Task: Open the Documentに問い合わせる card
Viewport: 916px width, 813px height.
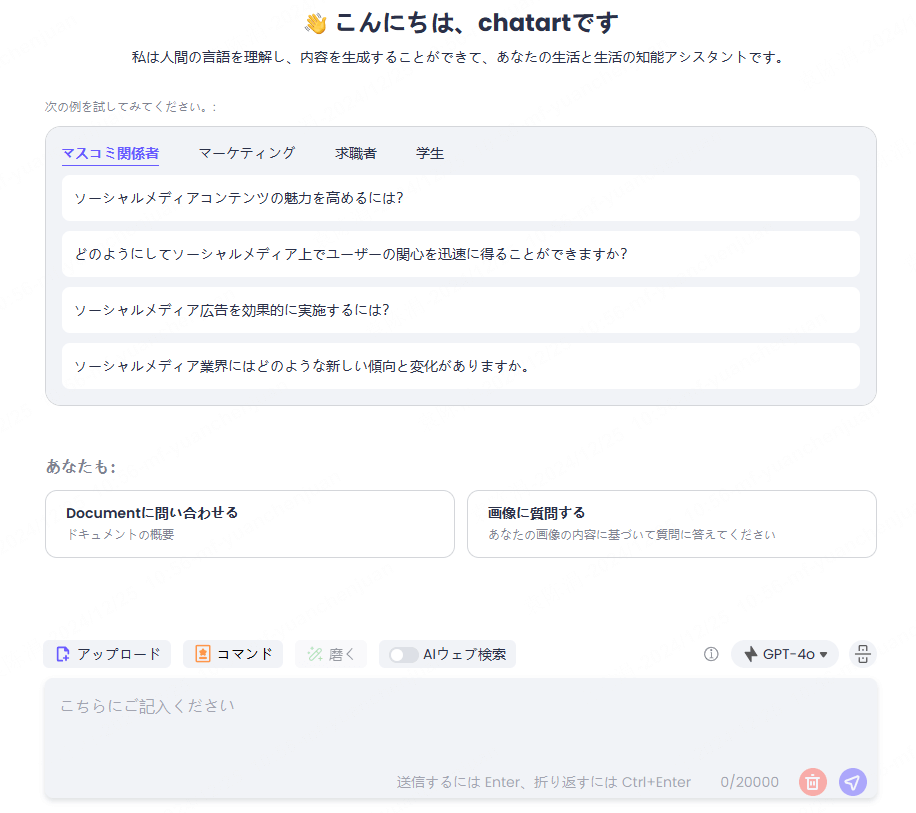Action: pyautogui.click(x=250, y=524)
